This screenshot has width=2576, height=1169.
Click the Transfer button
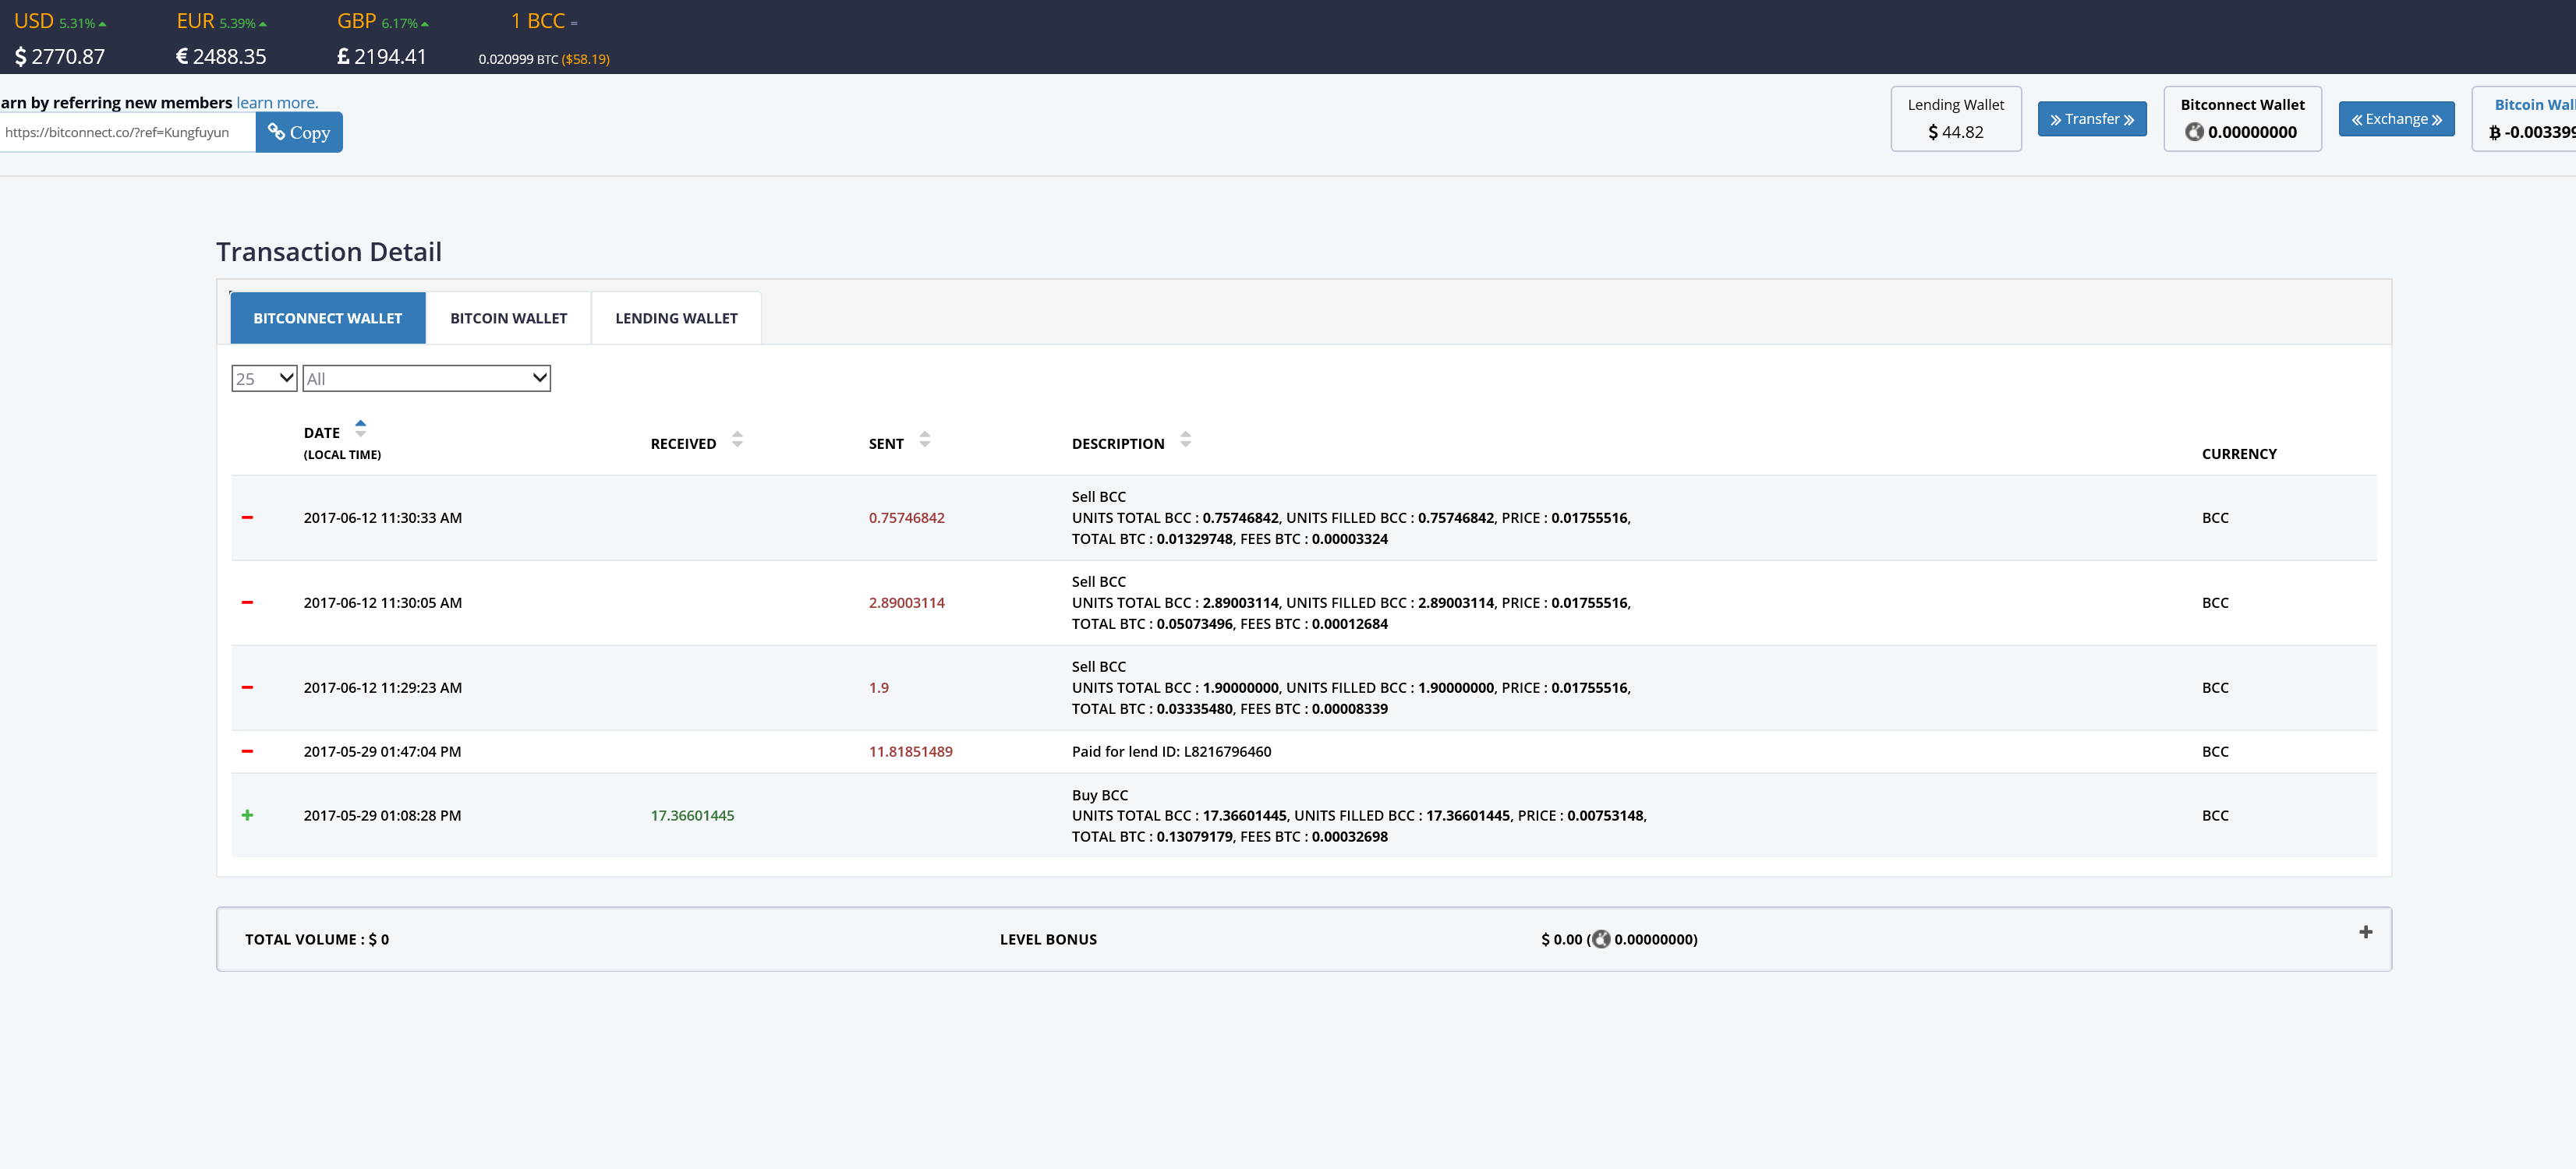(2092, 119)
